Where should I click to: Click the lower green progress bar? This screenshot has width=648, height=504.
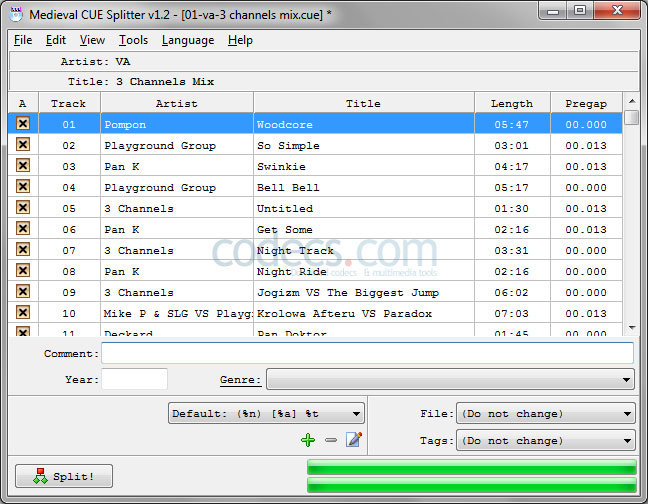coord(472,485)
